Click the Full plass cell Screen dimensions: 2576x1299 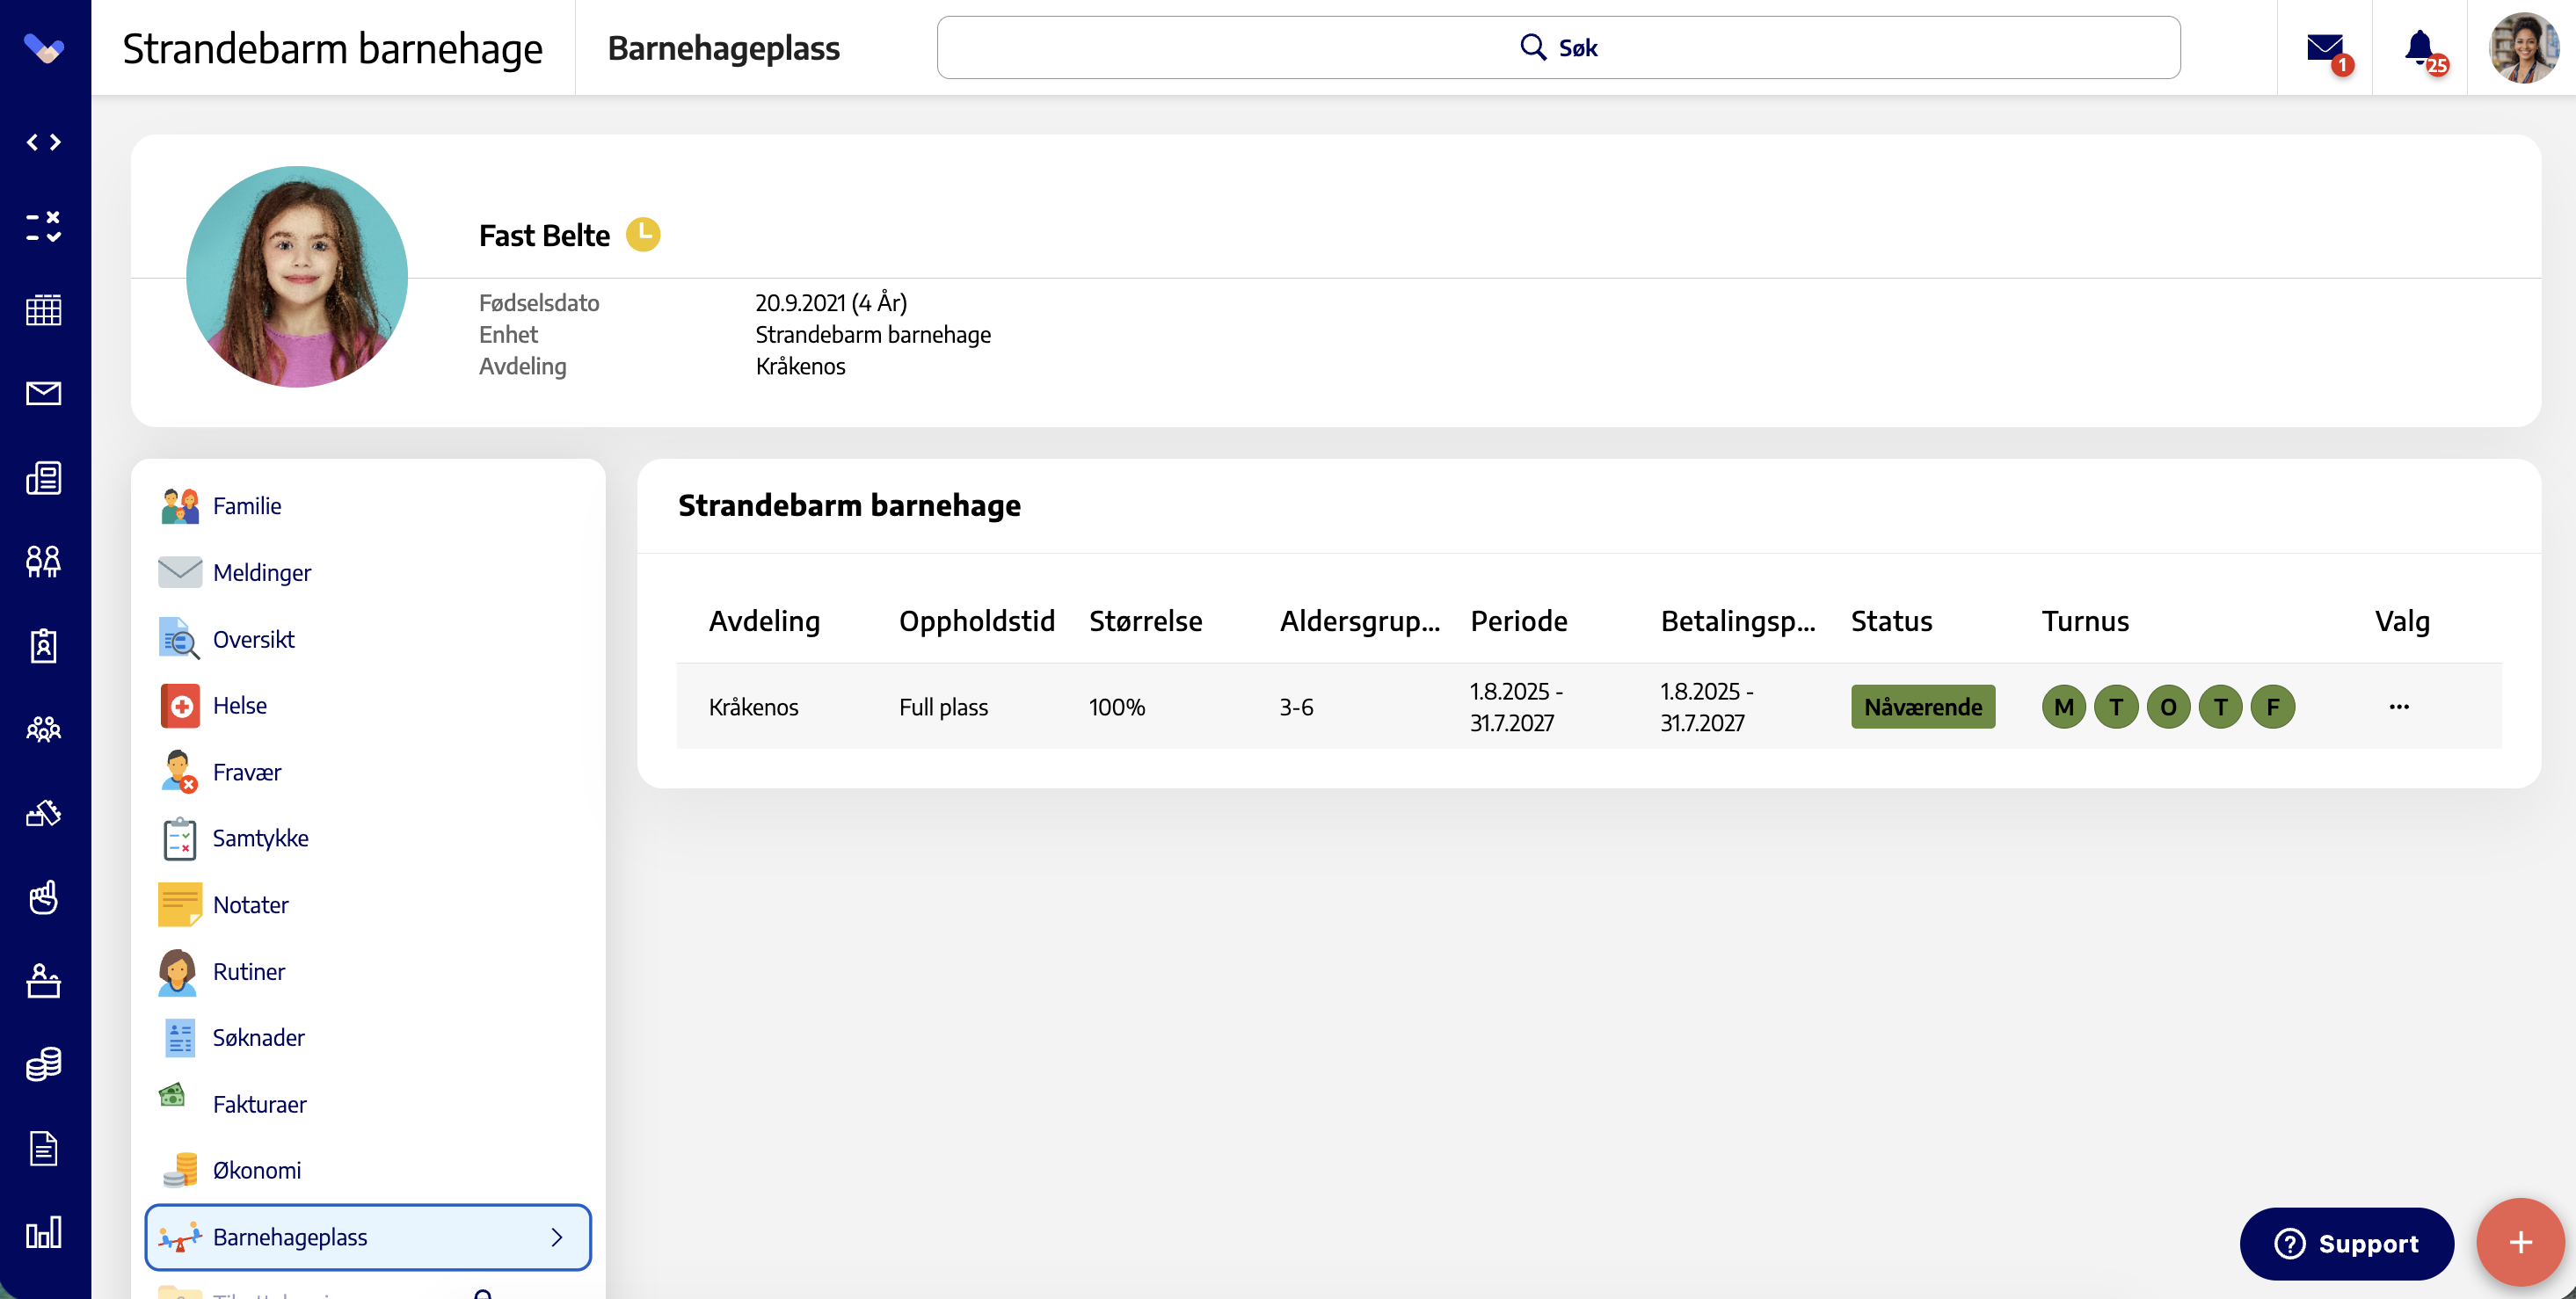coord(943,707)
